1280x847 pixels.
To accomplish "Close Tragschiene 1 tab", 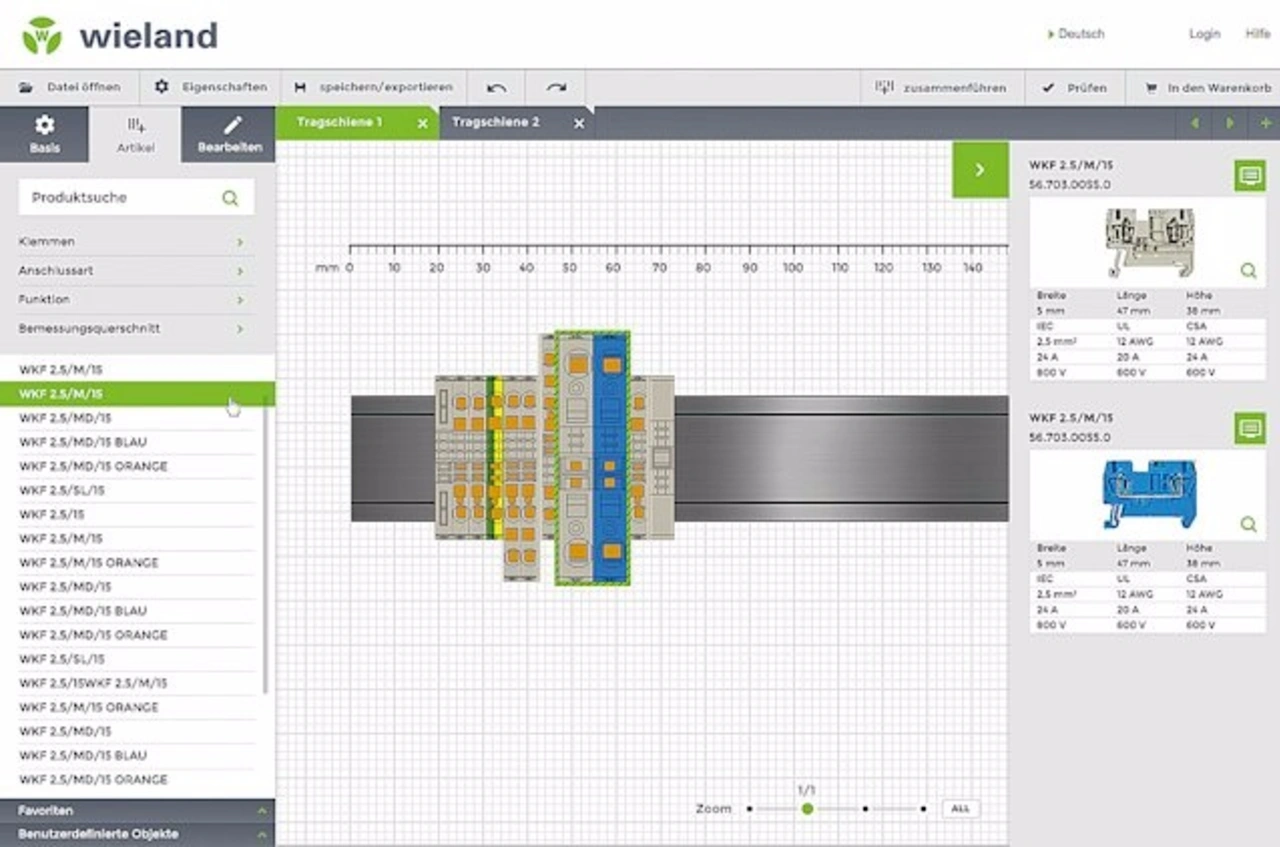I will coord(422,123).
